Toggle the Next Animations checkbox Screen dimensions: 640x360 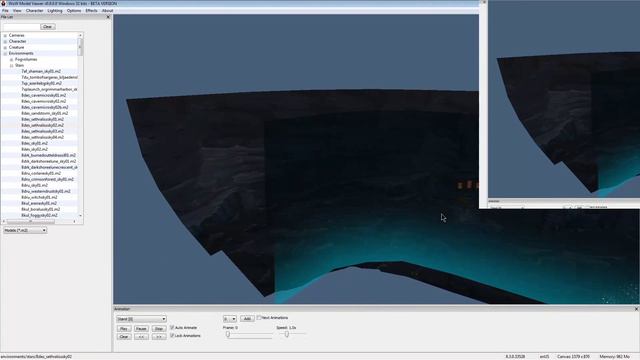(259, 318)
